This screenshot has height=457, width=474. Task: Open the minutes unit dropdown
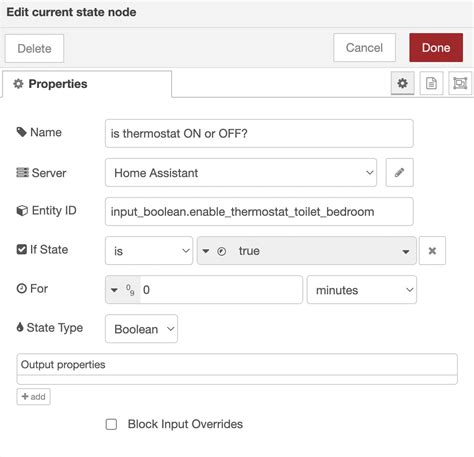click(362, 290)
